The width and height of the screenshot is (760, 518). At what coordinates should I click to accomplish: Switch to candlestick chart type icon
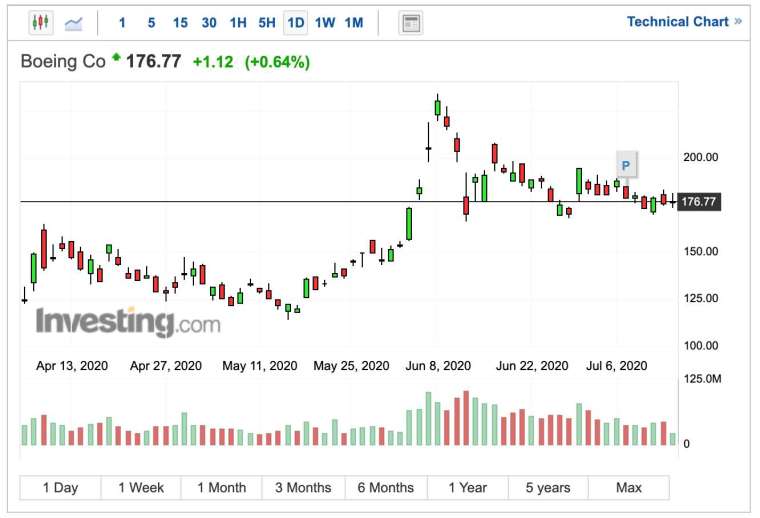pyautogui.click(x=41, y=22)
